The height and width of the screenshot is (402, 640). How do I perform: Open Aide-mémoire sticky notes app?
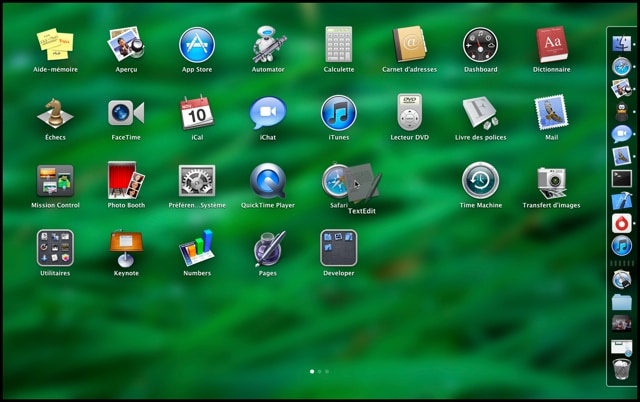click(x=55, y=44)
